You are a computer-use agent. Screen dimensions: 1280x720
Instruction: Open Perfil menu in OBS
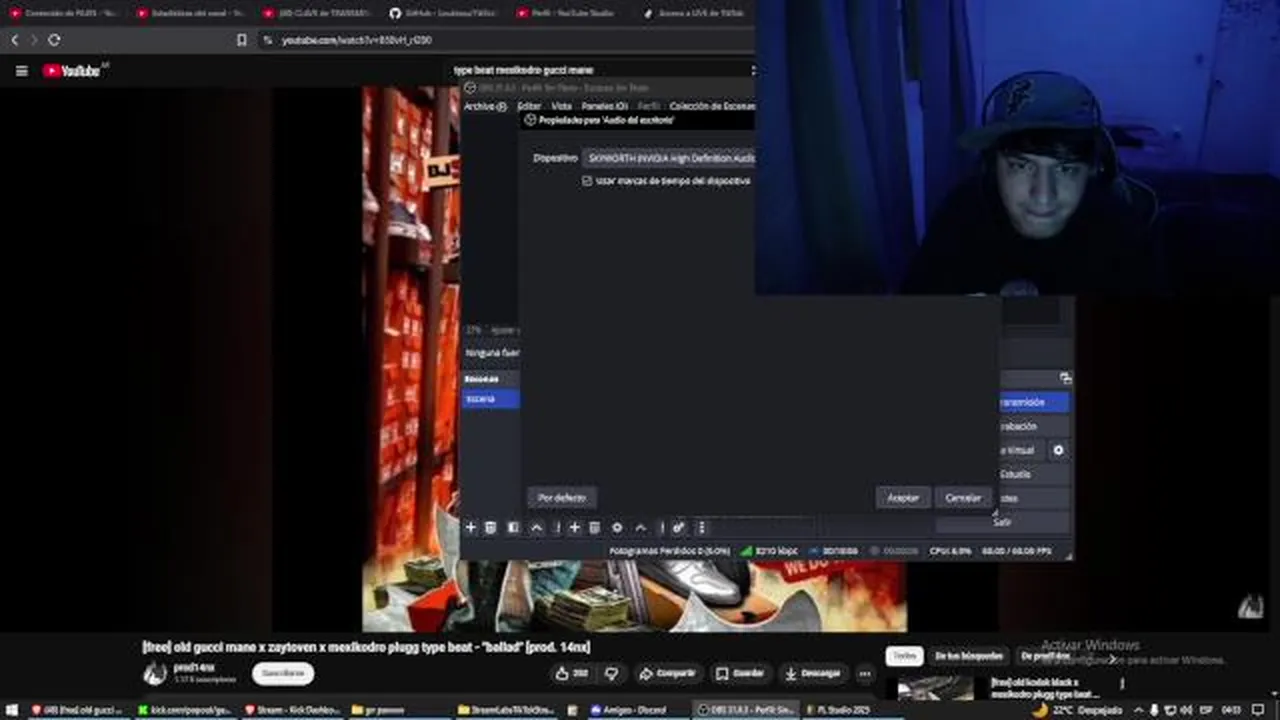pyautogui.click(x=649, y=106)
